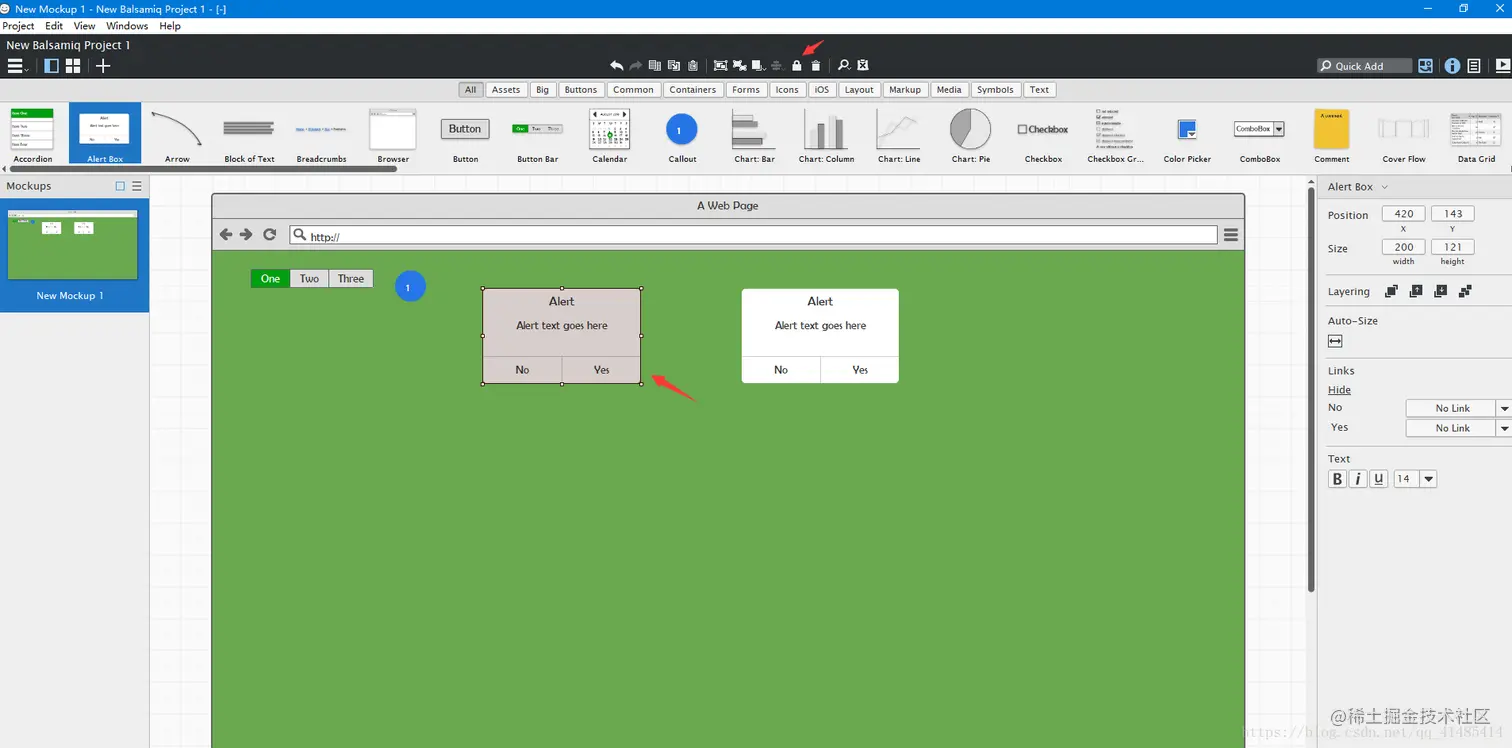Click the Group selection icon

tap(720, 65)
